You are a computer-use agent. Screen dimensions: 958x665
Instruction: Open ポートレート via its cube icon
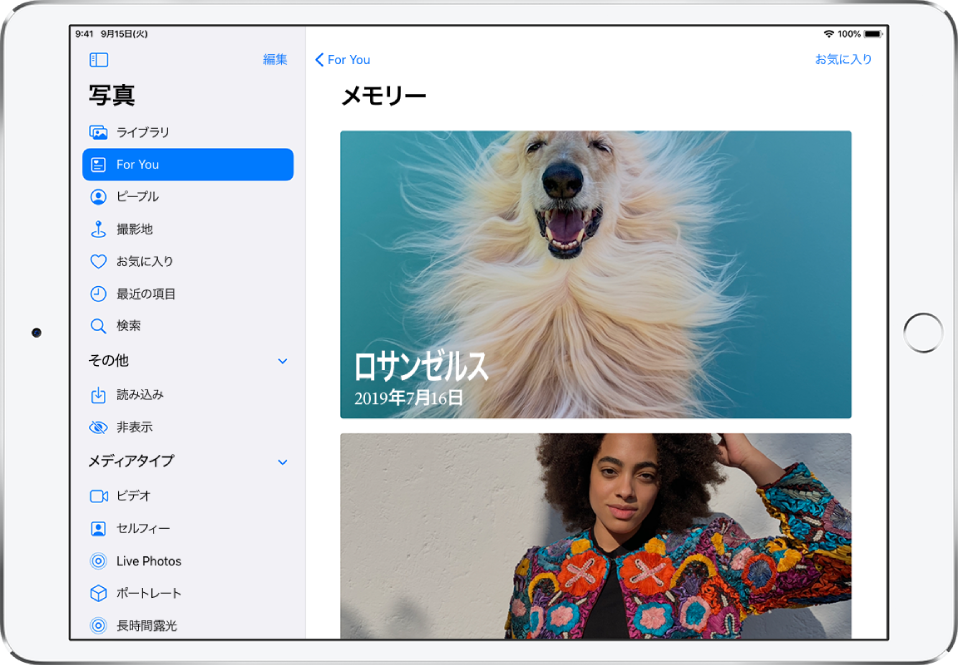tap(97, 593)
